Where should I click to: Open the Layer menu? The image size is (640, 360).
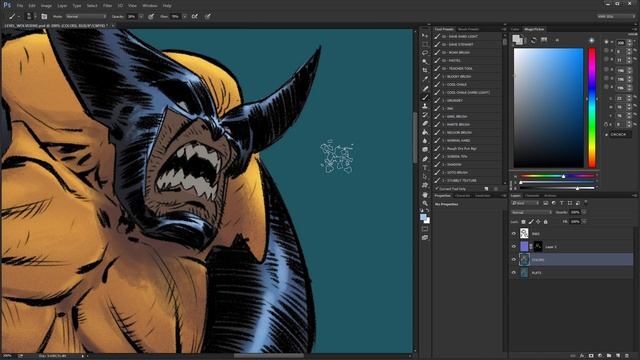[x=62, y=6]
